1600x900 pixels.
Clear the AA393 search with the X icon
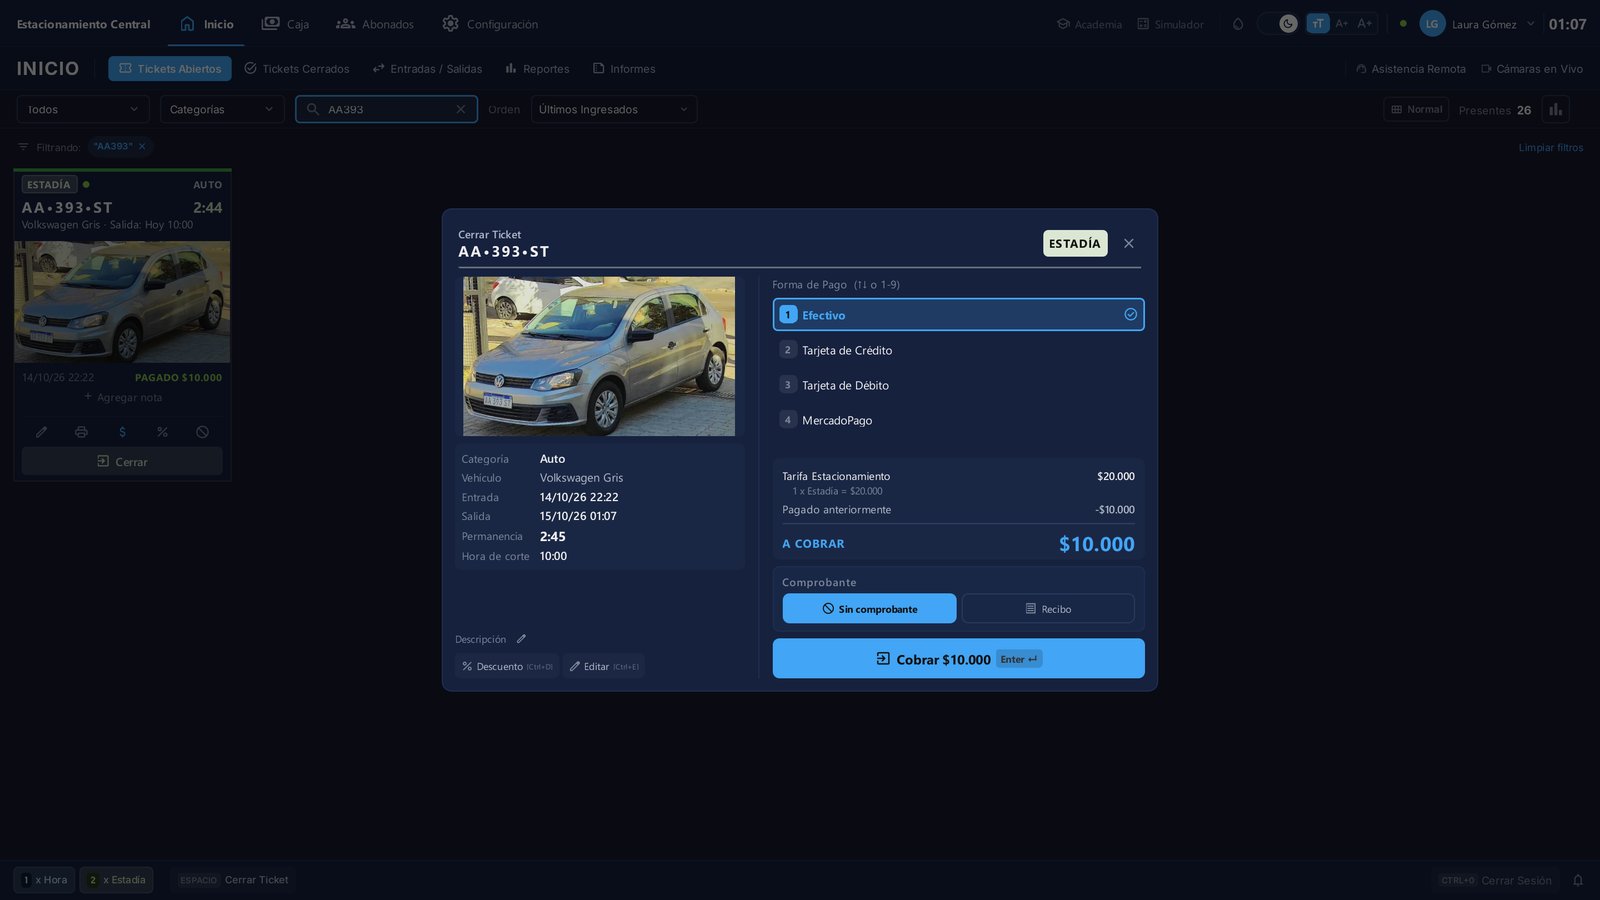[461, 110]
